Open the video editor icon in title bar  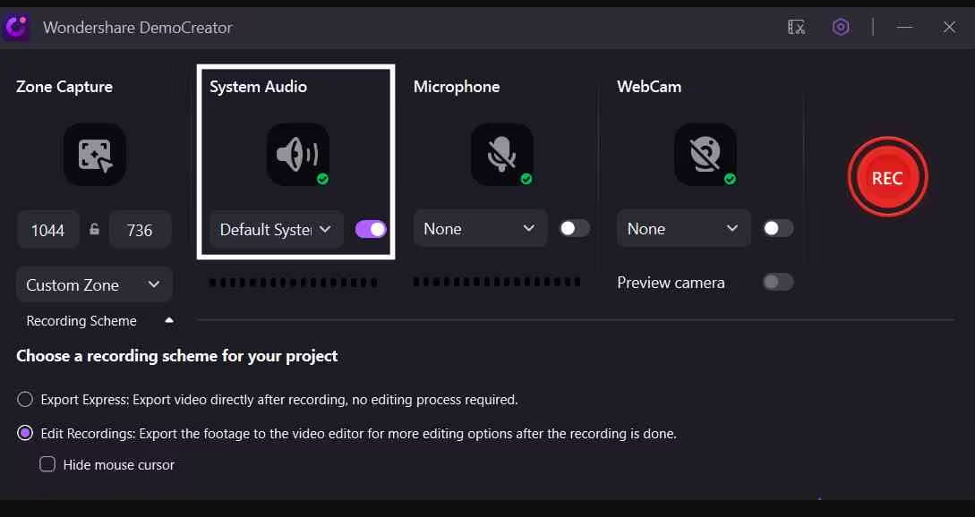click(796, 27)
